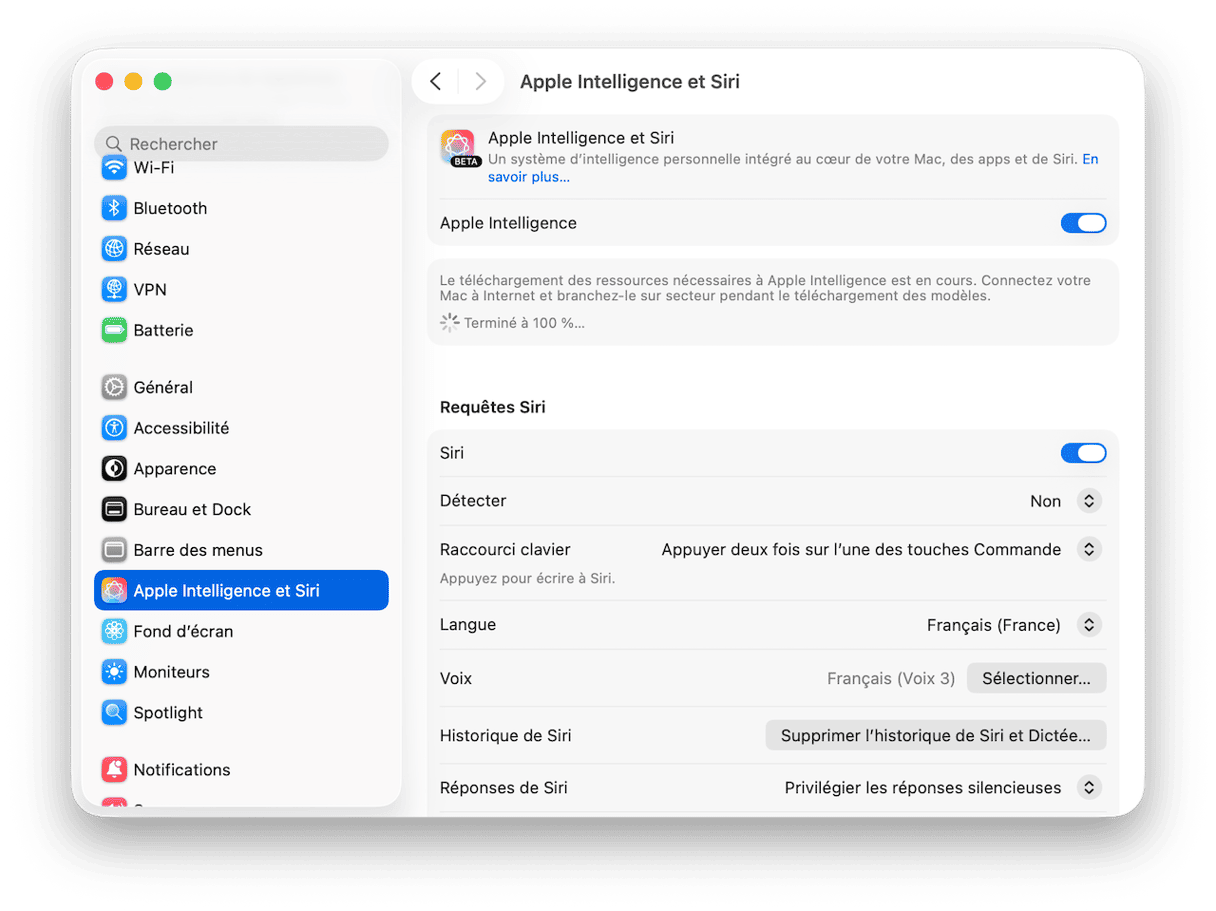Viewport: 1216px width, 911px height.
Task: Open Réseau settings icon
Action: (114, 248)
